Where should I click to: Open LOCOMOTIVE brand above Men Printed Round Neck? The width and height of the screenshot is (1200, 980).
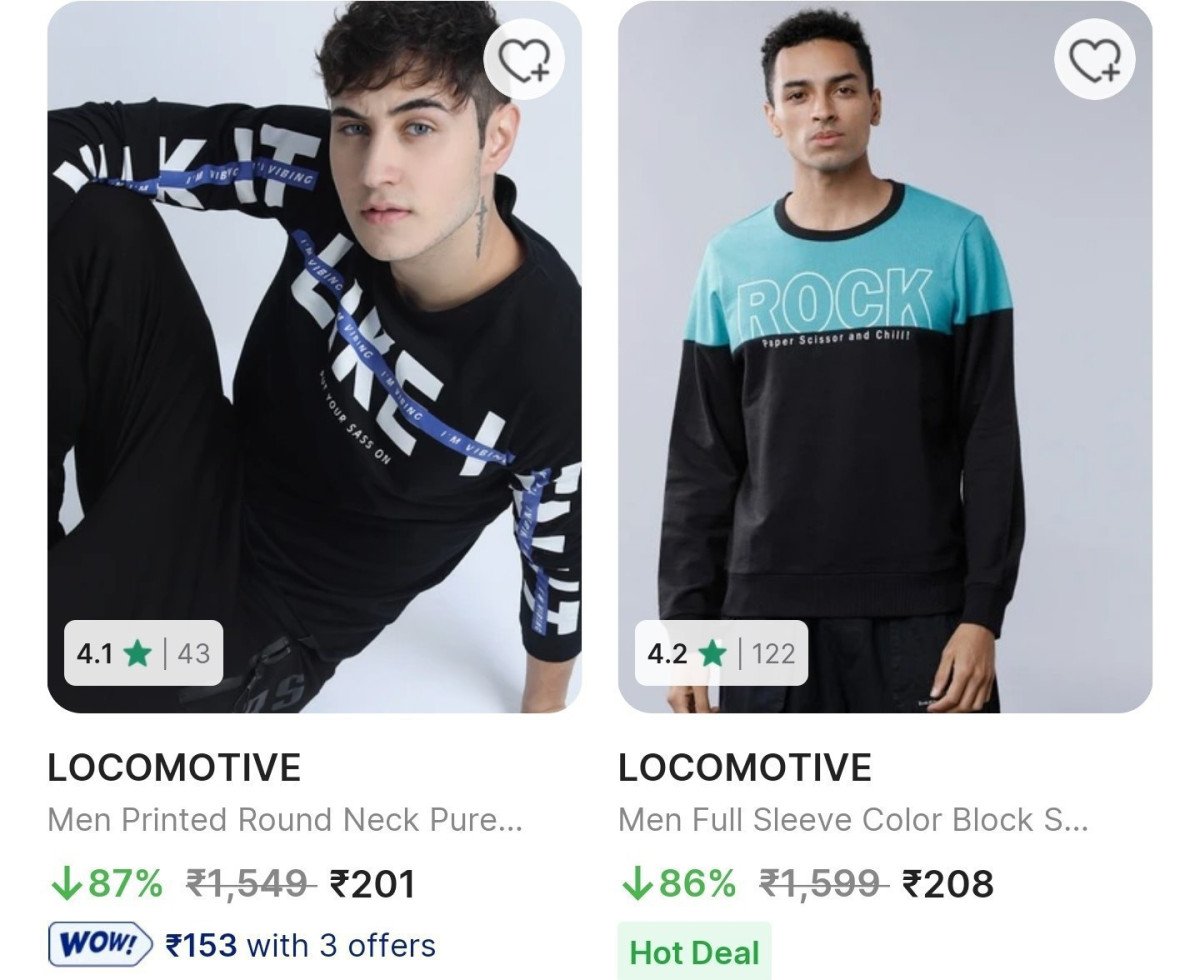tap(174, 768)
